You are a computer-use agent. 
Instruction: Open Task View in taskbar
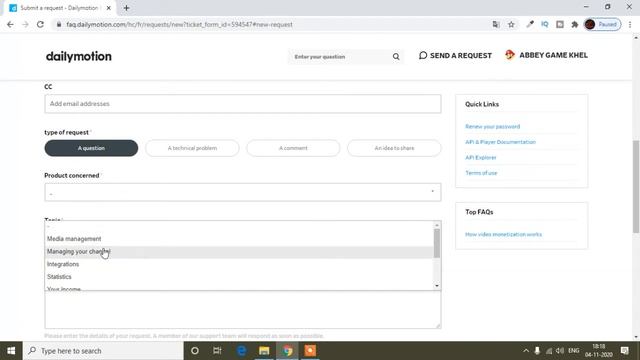coord(217,351)
